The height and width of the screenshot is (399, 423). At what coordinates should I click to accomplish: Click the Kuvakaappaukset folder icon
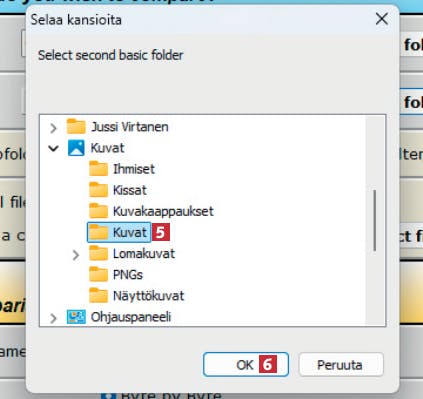(98, 211)
